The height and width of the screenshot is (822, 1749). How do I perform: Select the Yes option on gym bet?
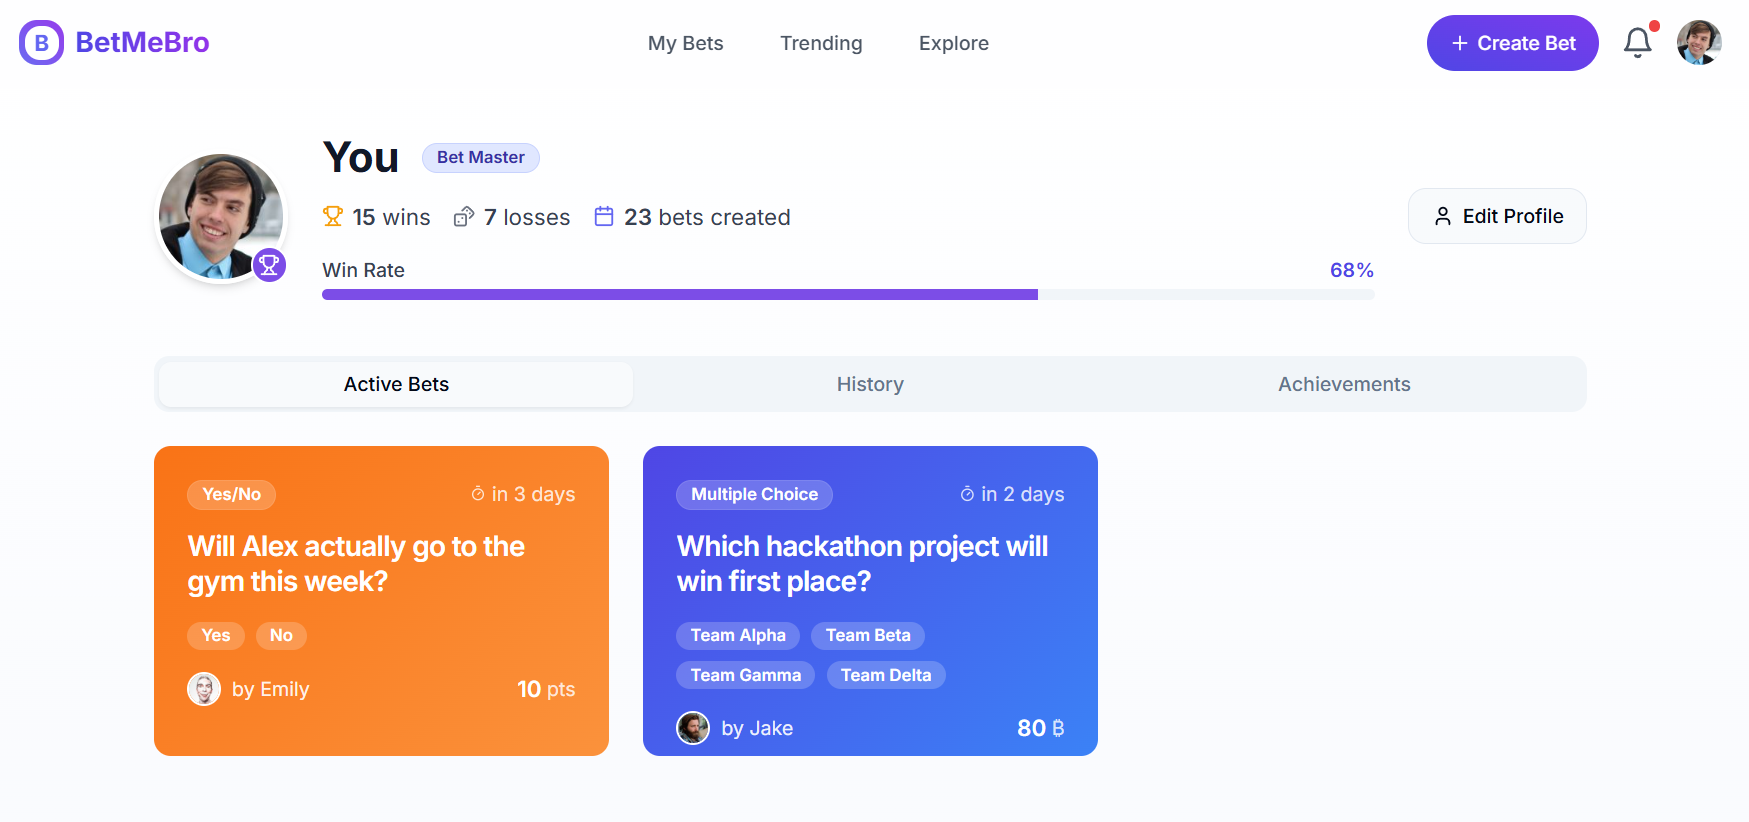[216, 635]
